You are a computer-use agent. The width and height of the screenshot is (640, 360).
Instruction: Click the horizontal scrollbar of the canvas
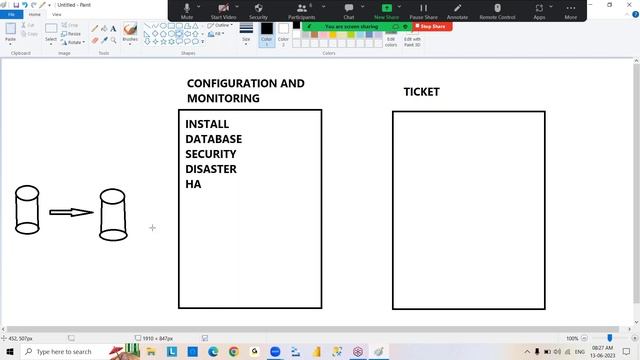[x=313, y=329]
